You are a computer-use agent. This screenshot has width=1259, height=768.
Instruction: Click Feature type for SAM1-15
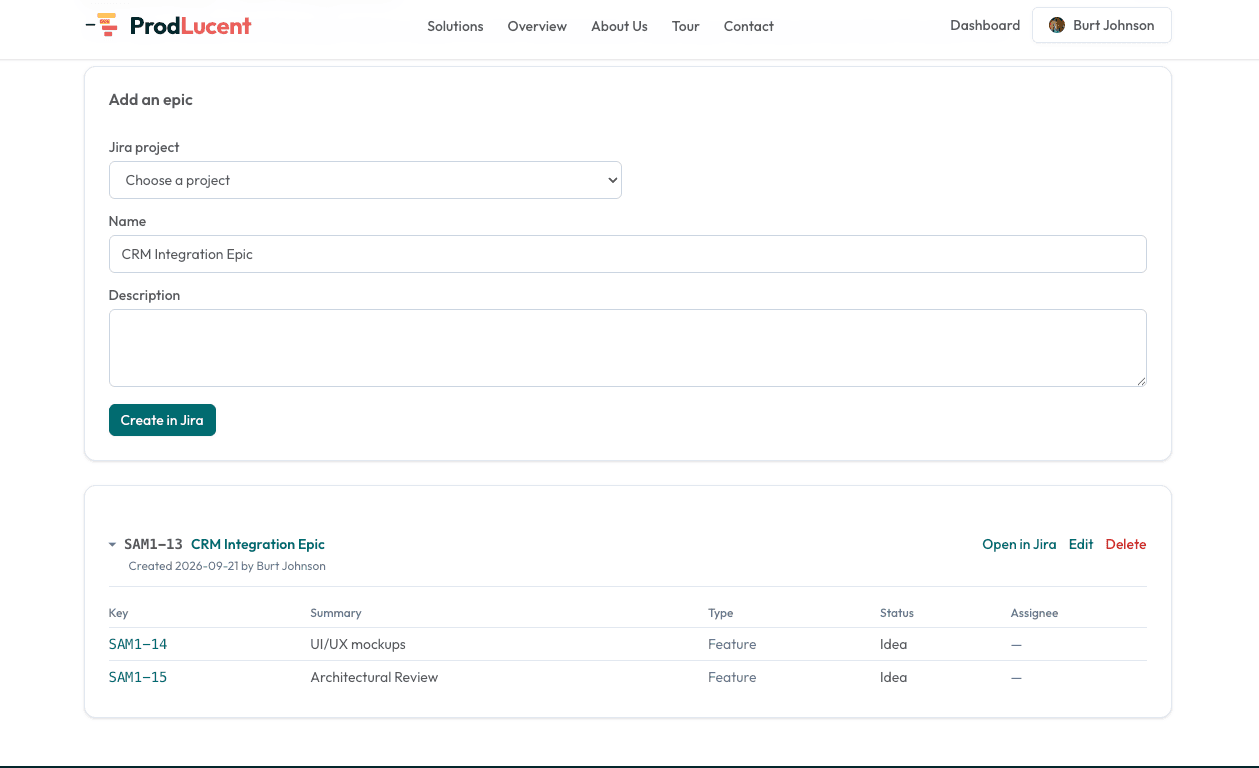[x=732, y=677]
